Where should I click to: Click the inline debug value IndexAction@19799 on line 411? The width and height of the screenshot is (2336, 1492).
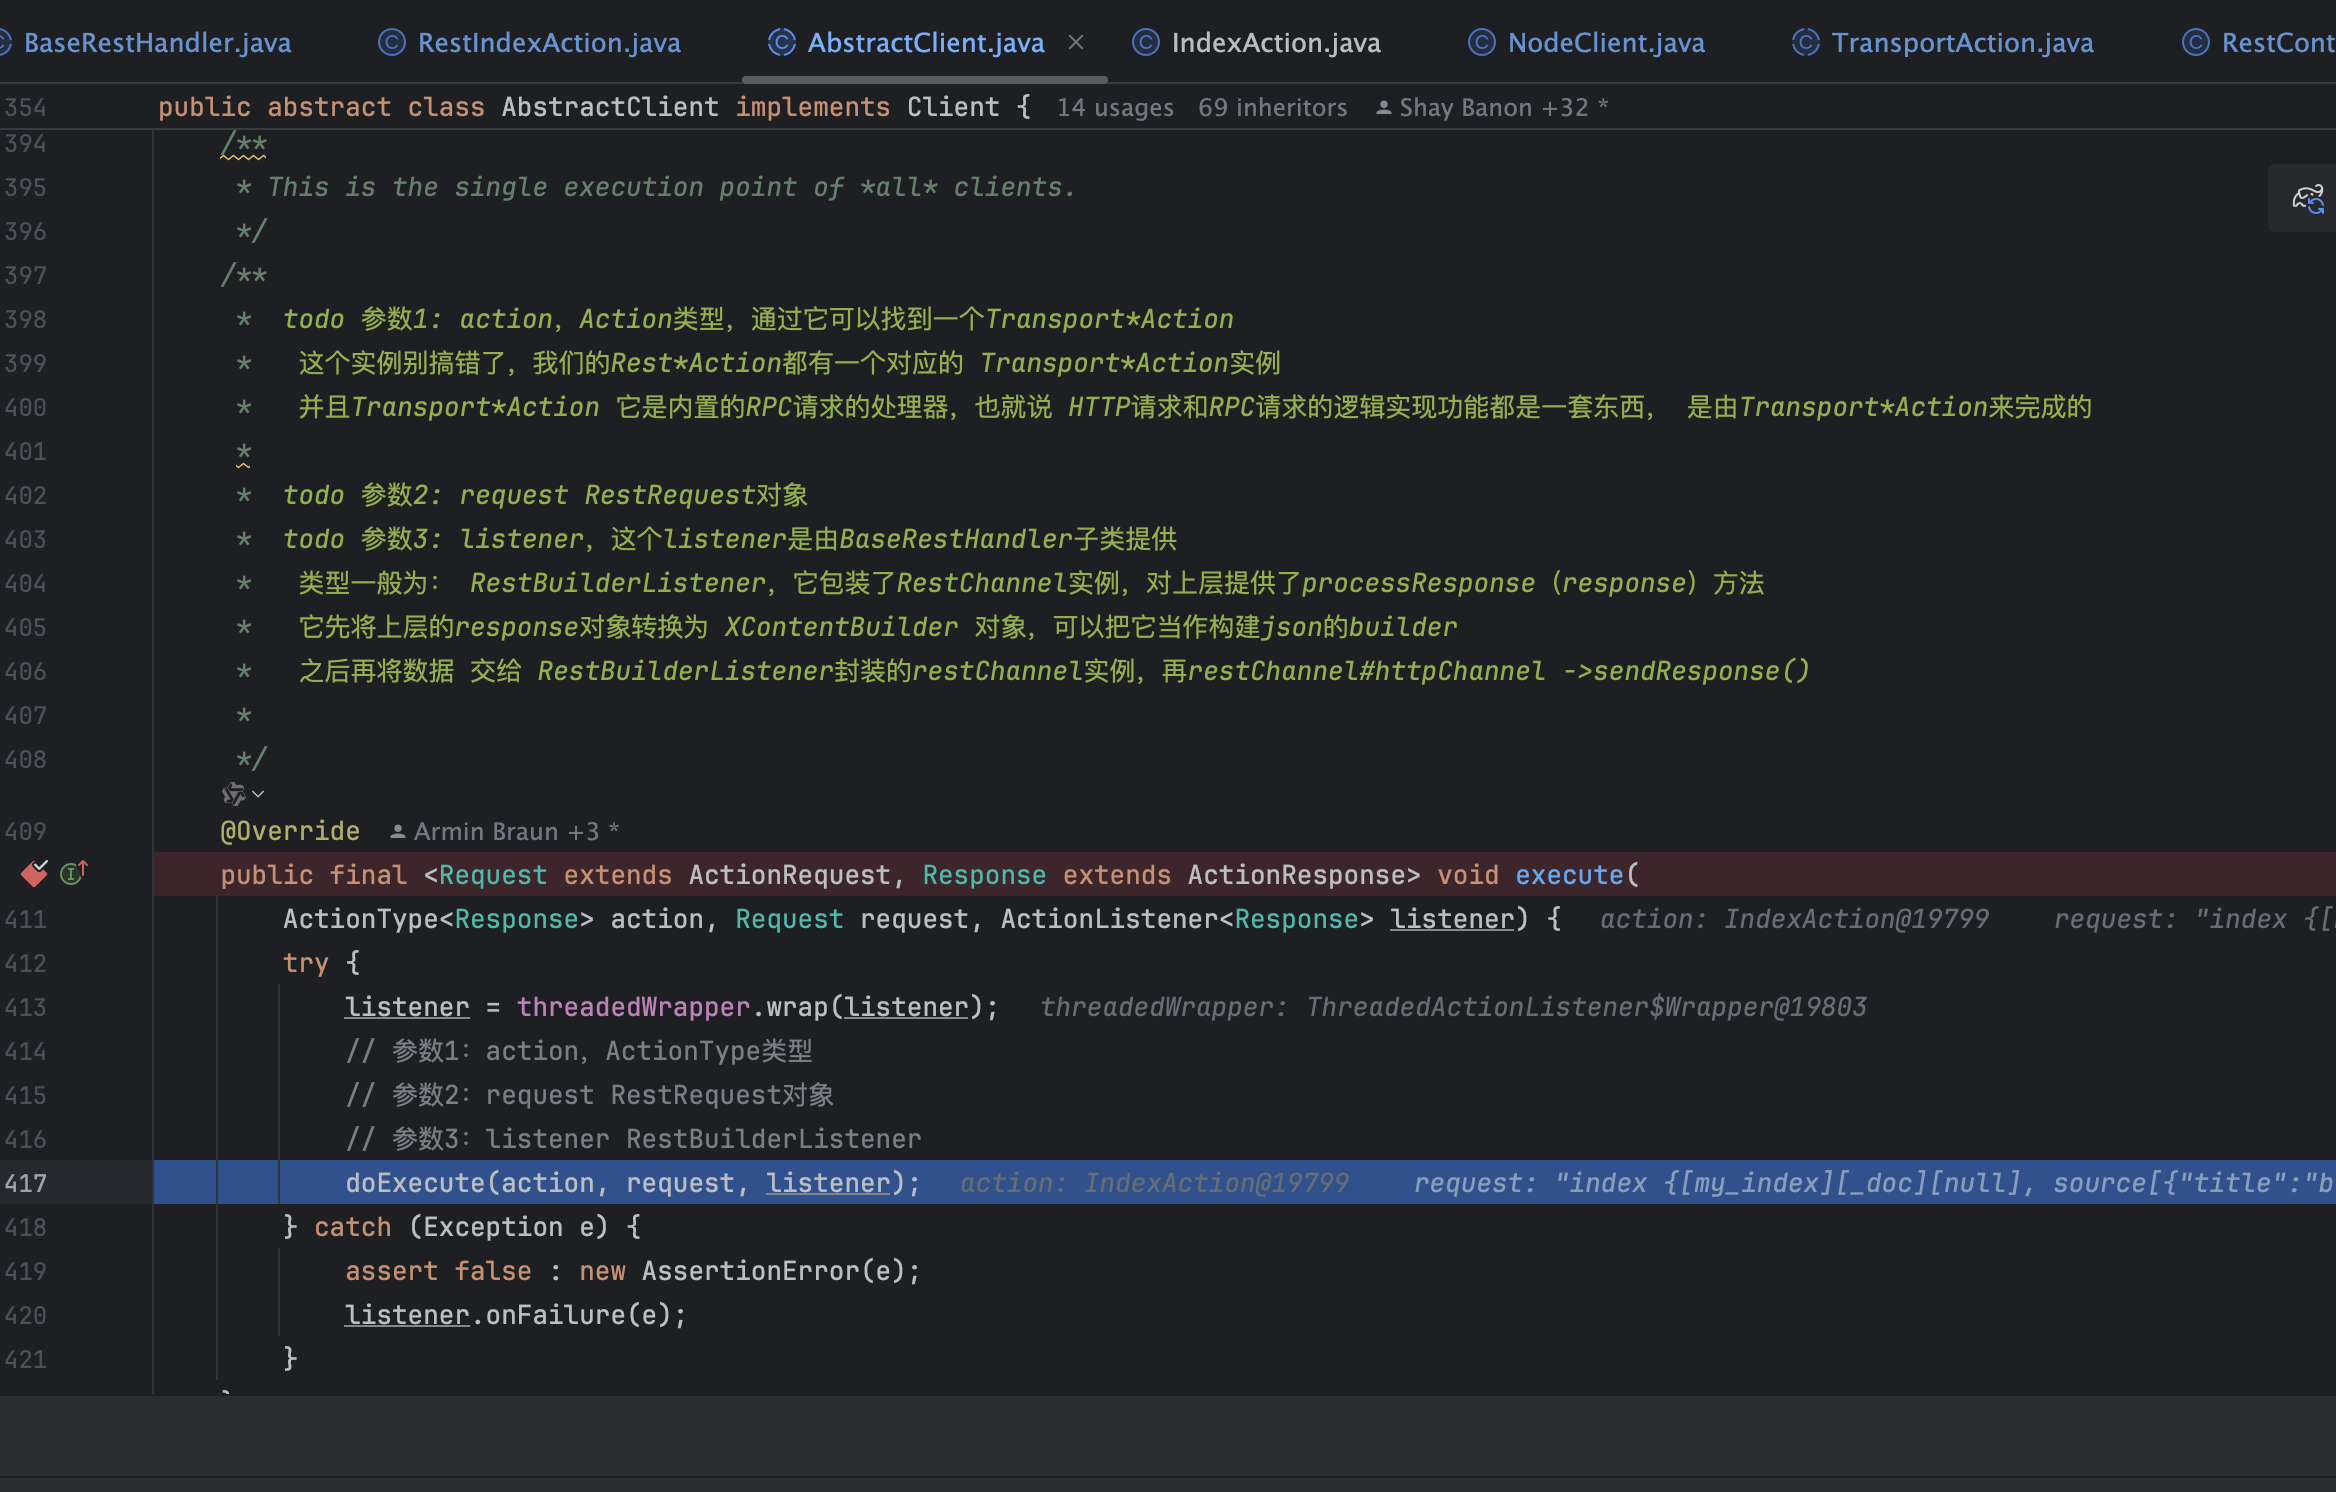pyautogui.click(x=1856, y=919)
